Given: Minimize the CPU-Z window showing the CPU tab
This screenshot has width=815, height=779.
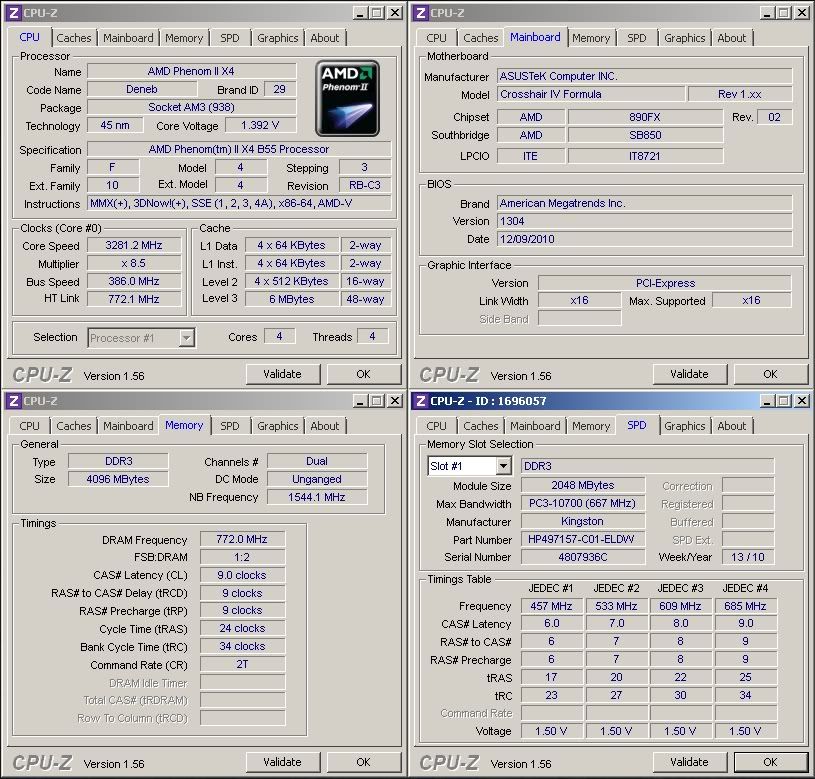Looking at the screenshot, I should [358, 13].
